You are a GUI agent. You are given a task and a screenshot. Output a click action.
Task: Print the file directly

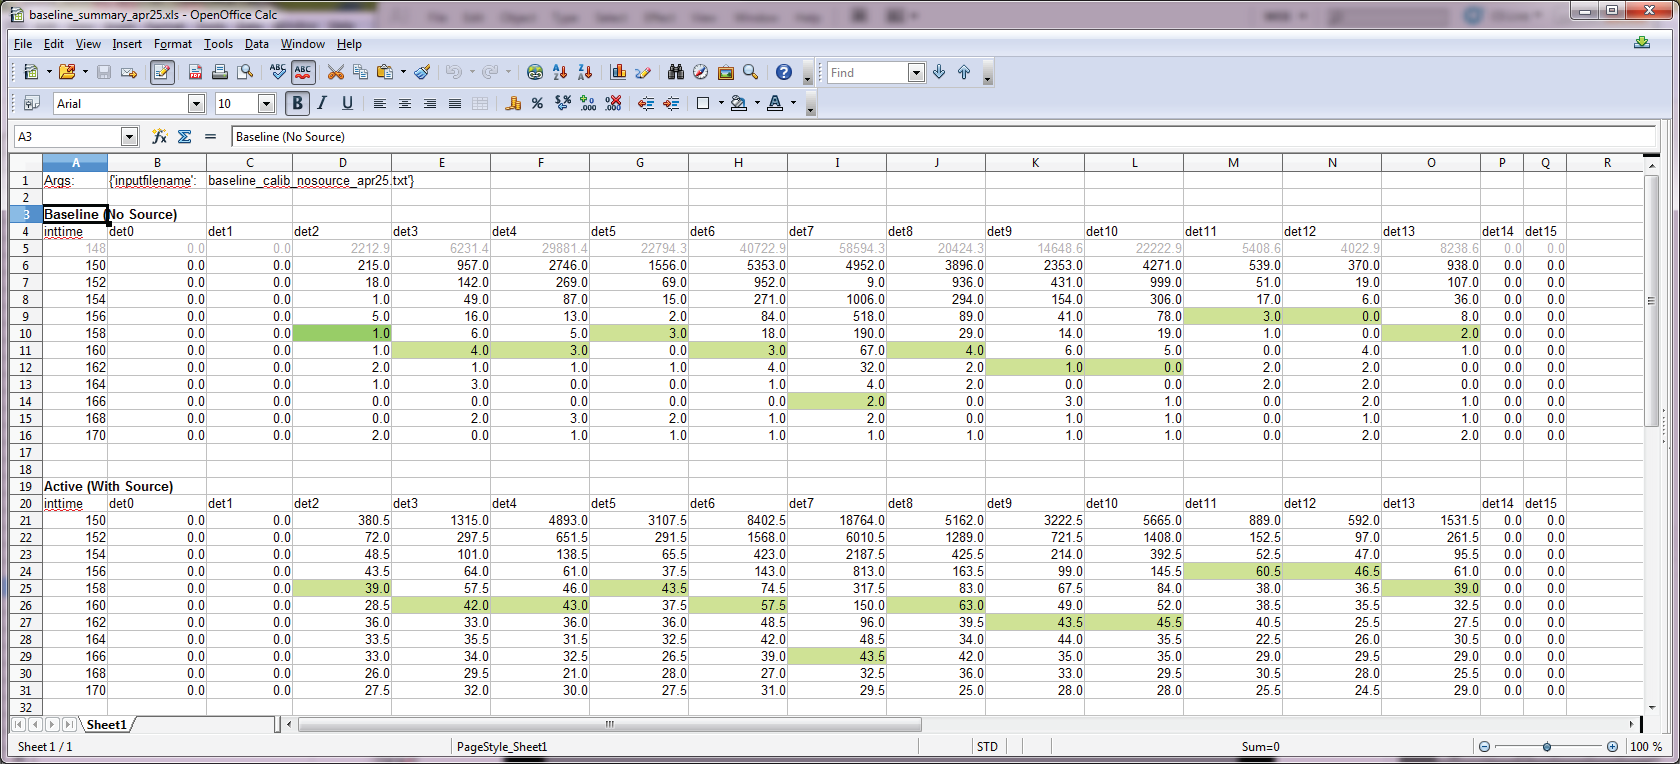pyautogui.click(x=220, y=72)
